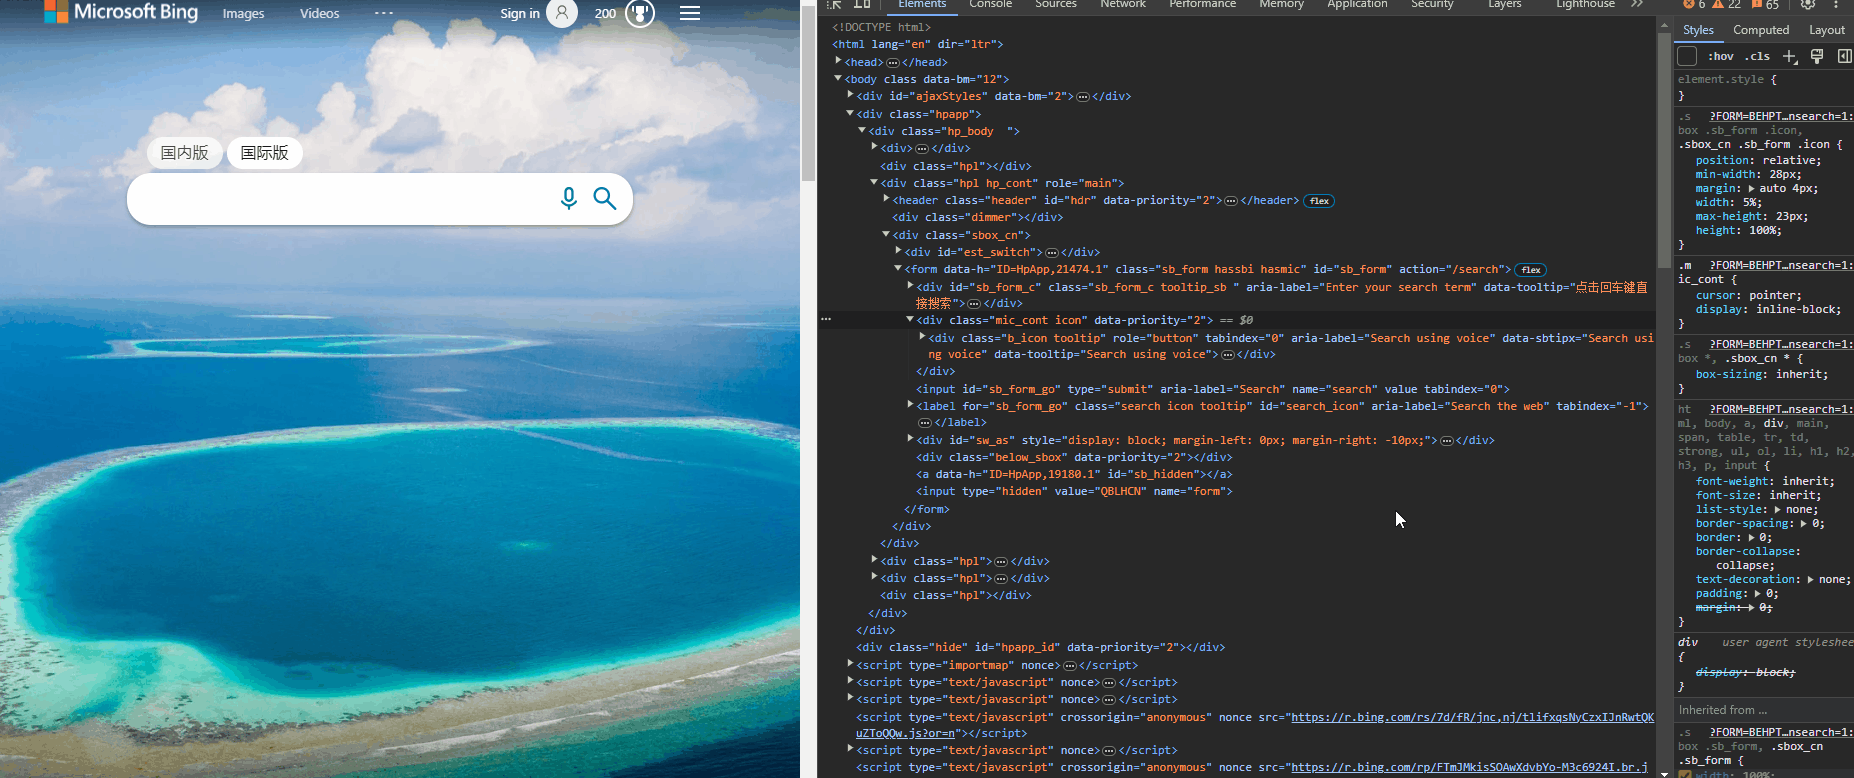
Task: Open DevTools settings gear
Action: point(1808,4)
